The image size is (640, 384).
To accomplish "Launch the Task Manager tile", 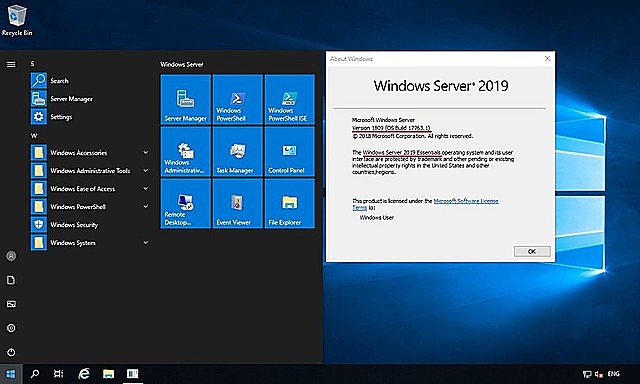I will [x=238, y=151].
